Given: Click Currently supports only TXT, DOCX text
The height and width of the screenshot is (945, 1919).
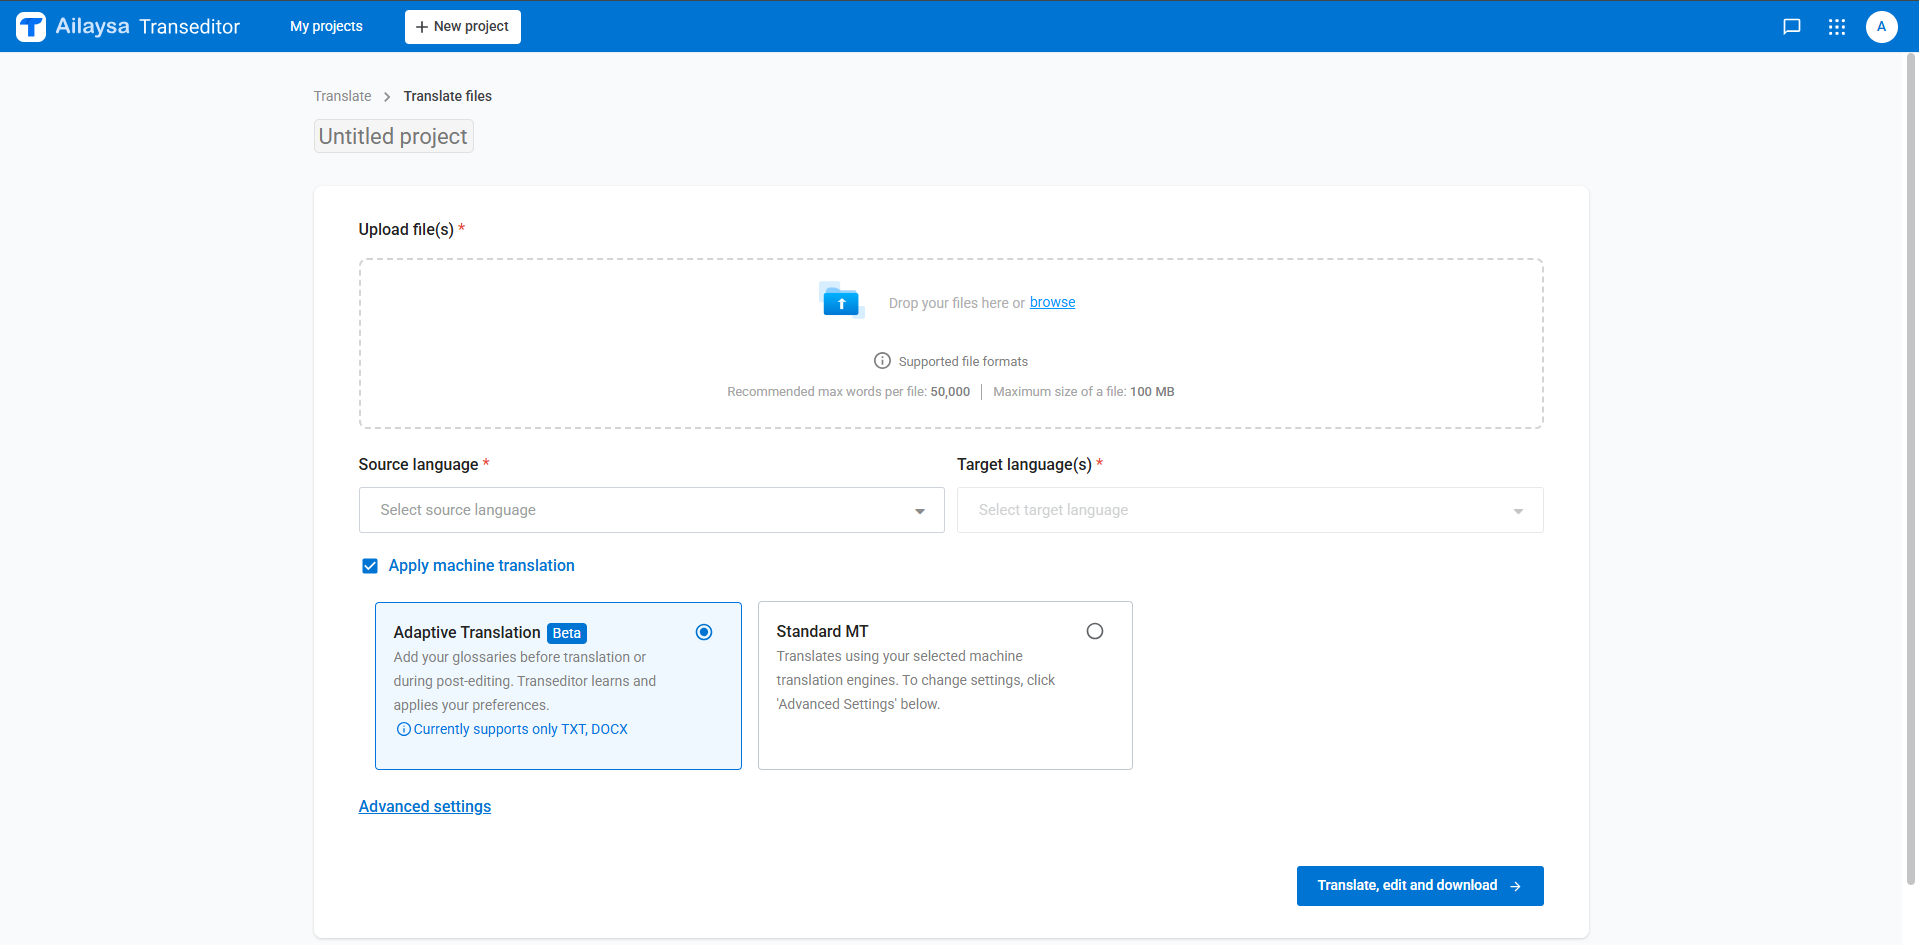Looking at the screenshot, I should click(521, 729).
